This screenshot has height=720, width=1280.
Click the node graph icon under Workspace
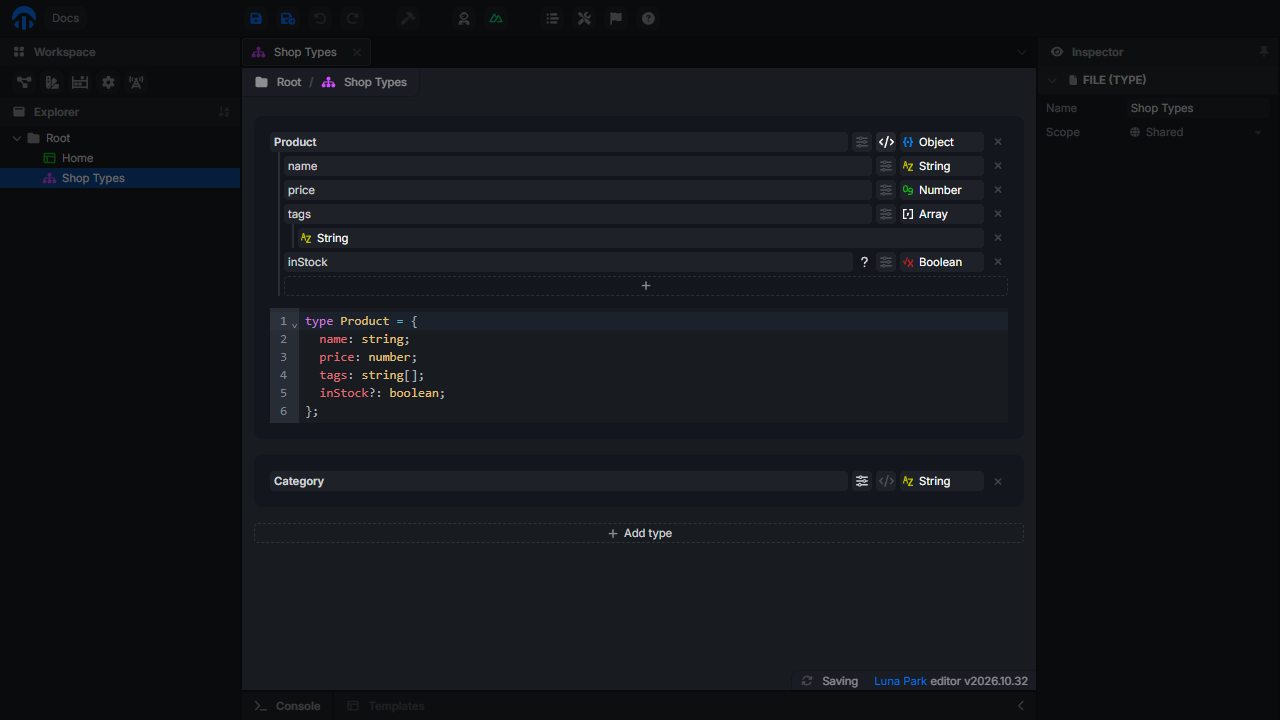(23, 82)
